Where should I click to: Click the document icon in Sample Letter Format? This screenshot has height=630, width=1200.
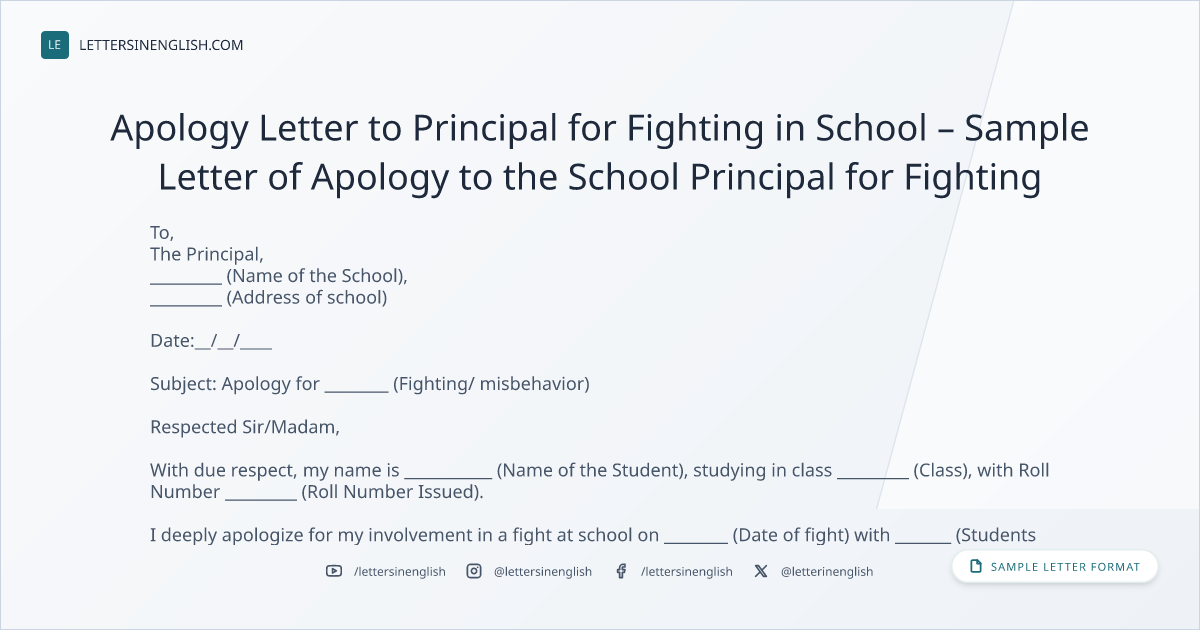click(x=976, y=567)
